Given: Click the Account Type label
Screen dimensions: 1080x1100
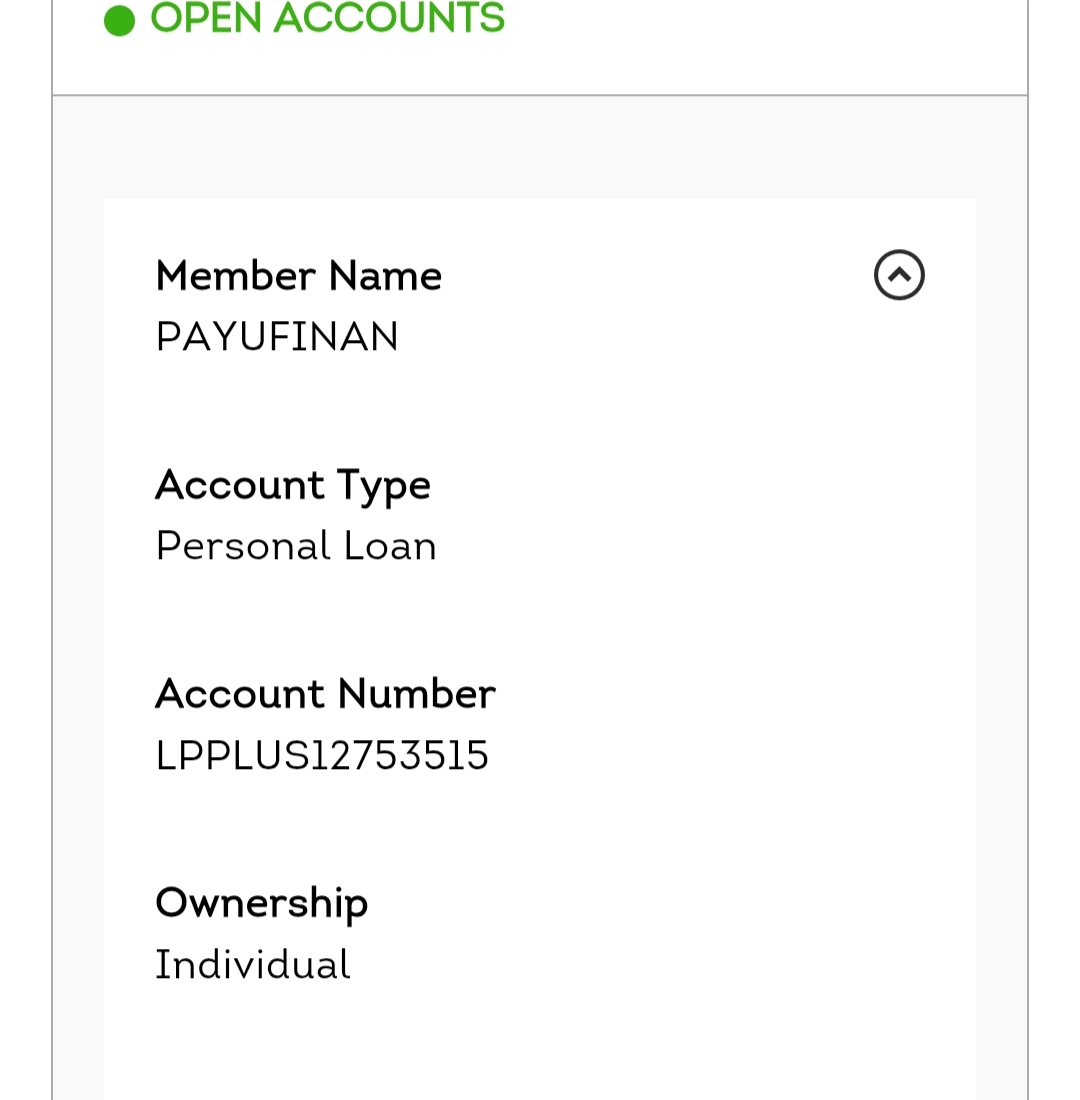Looking at the screenshot, I should tap(292, 486).
